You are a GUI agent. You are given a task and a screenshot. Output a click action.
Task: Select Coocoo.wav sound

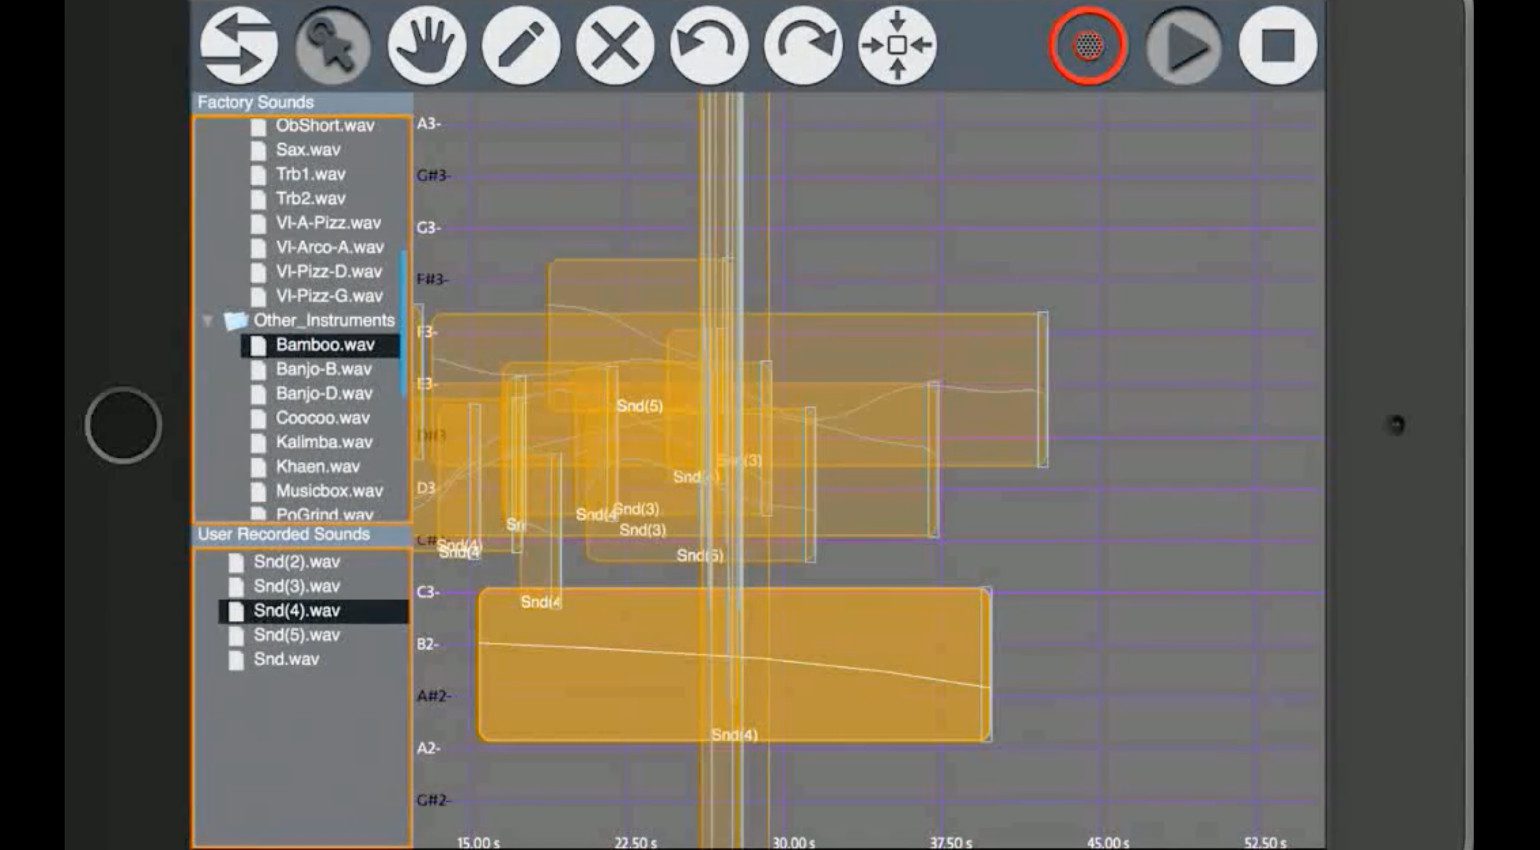(322, 418)
